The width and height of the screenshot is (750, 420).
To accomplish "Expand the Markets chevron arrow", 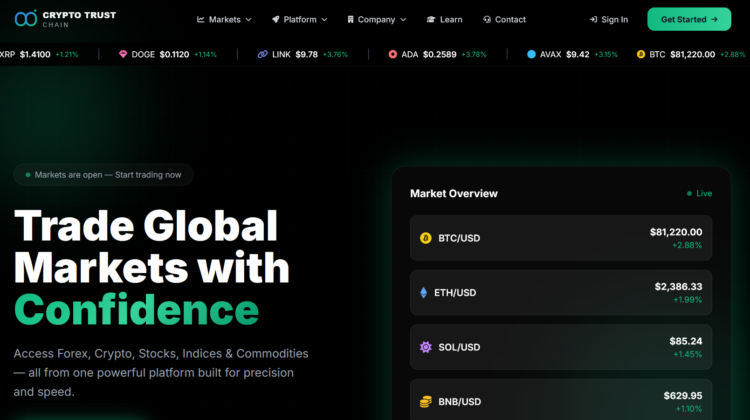I will coord(248,20).
